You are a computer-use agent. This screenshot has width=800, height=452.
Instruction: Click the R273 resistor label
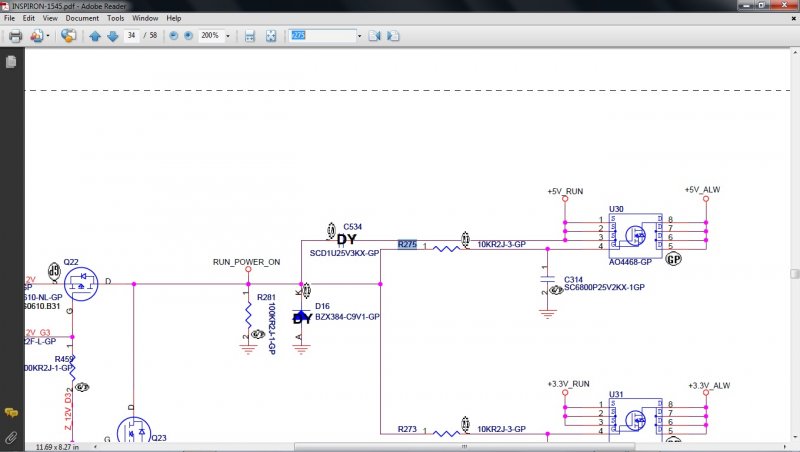407,429
